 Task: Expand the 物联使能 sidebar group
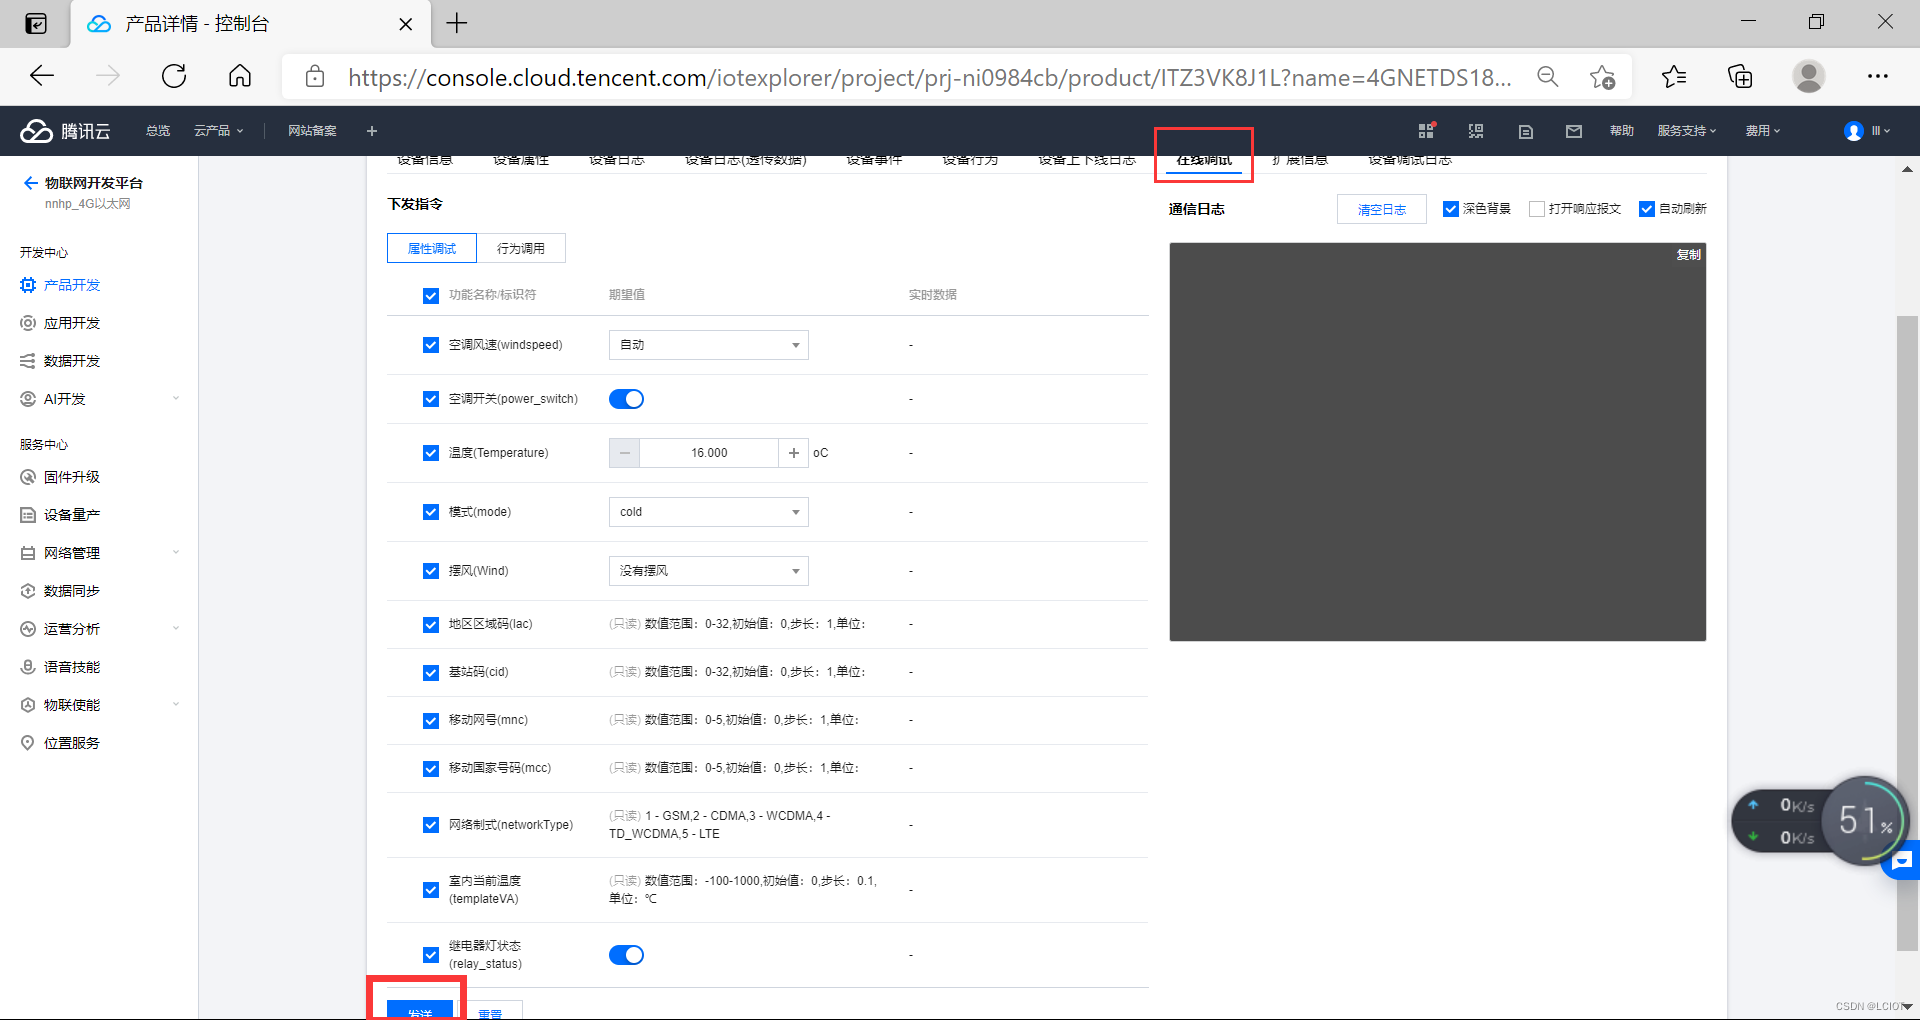click(98, 705)
